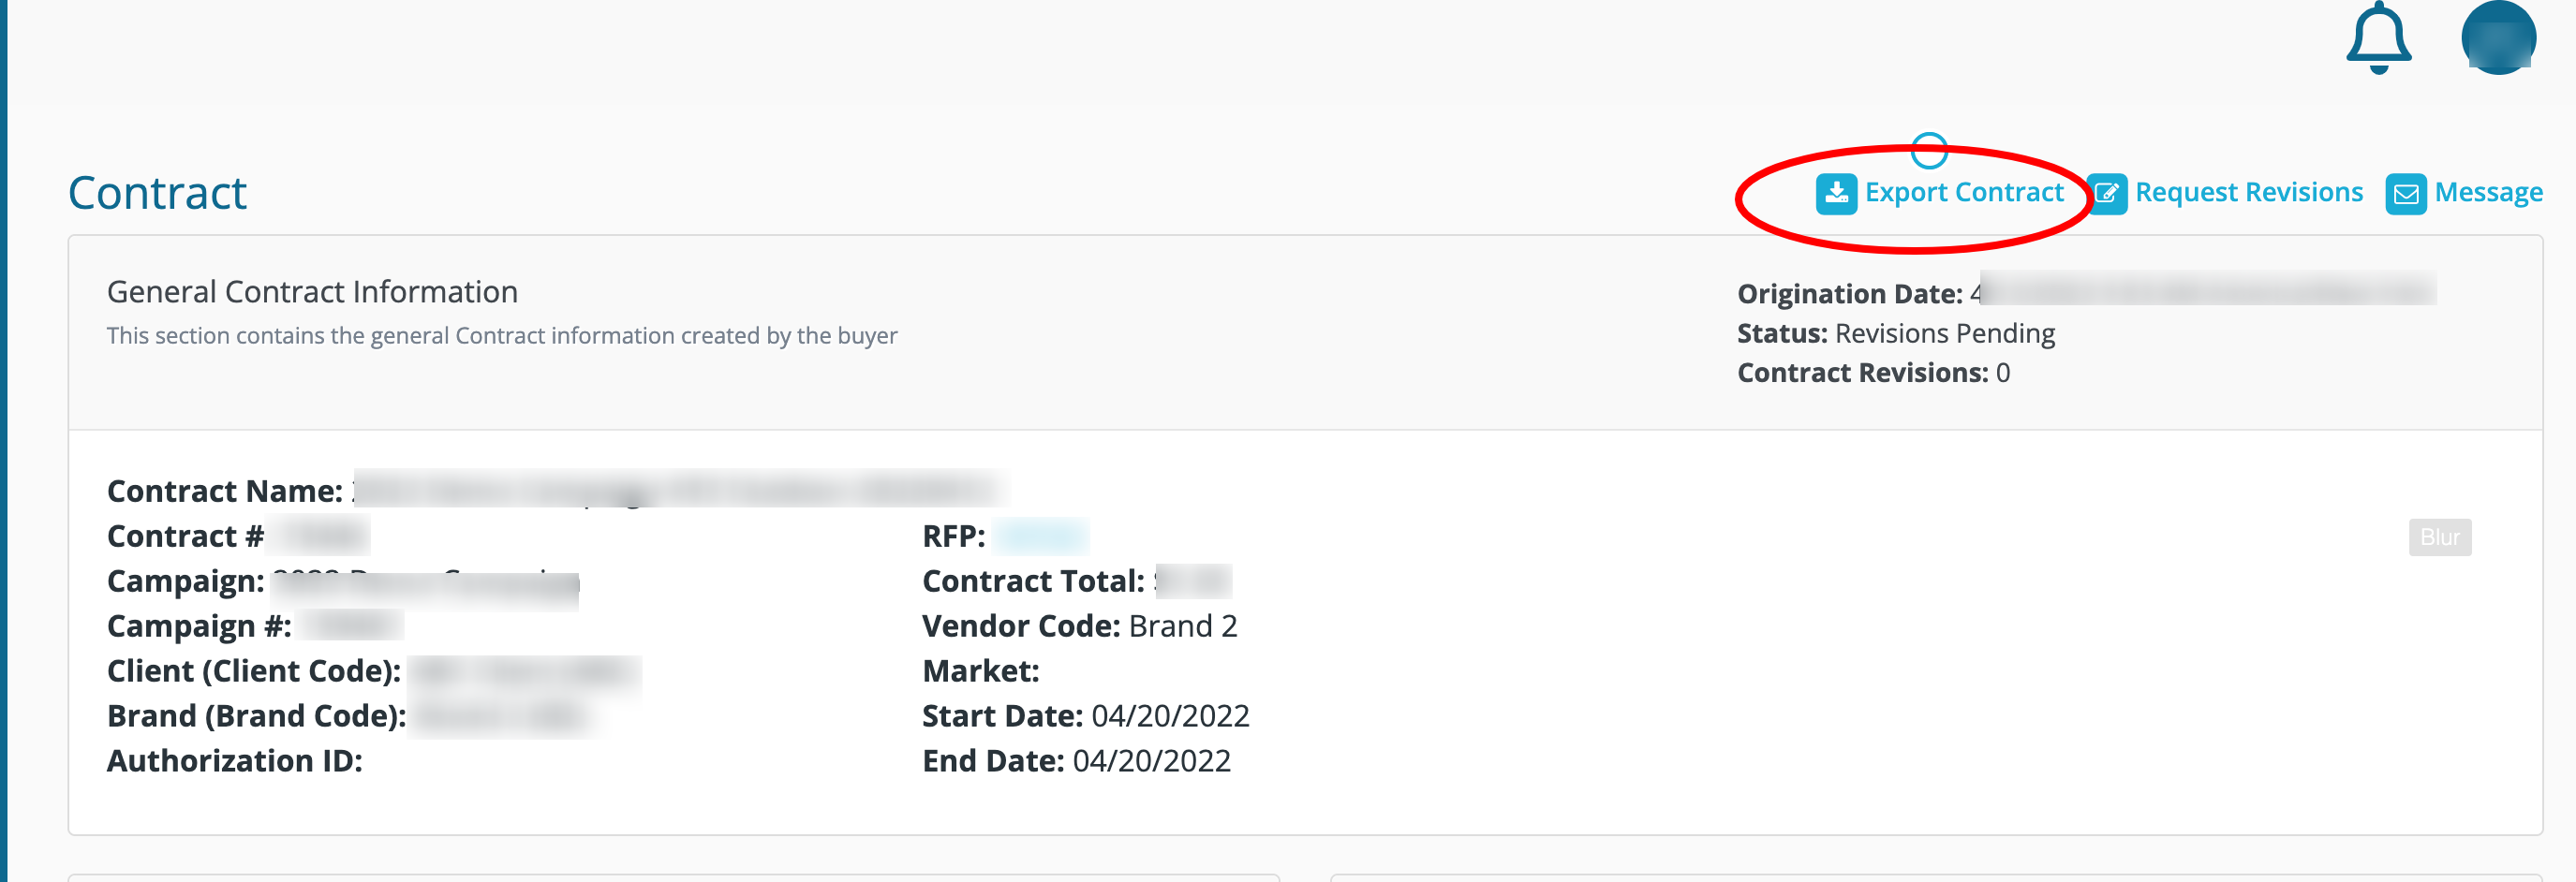Open the user profile avatar
This screenshot has height=882, width=2576.
coord(2498,37)
